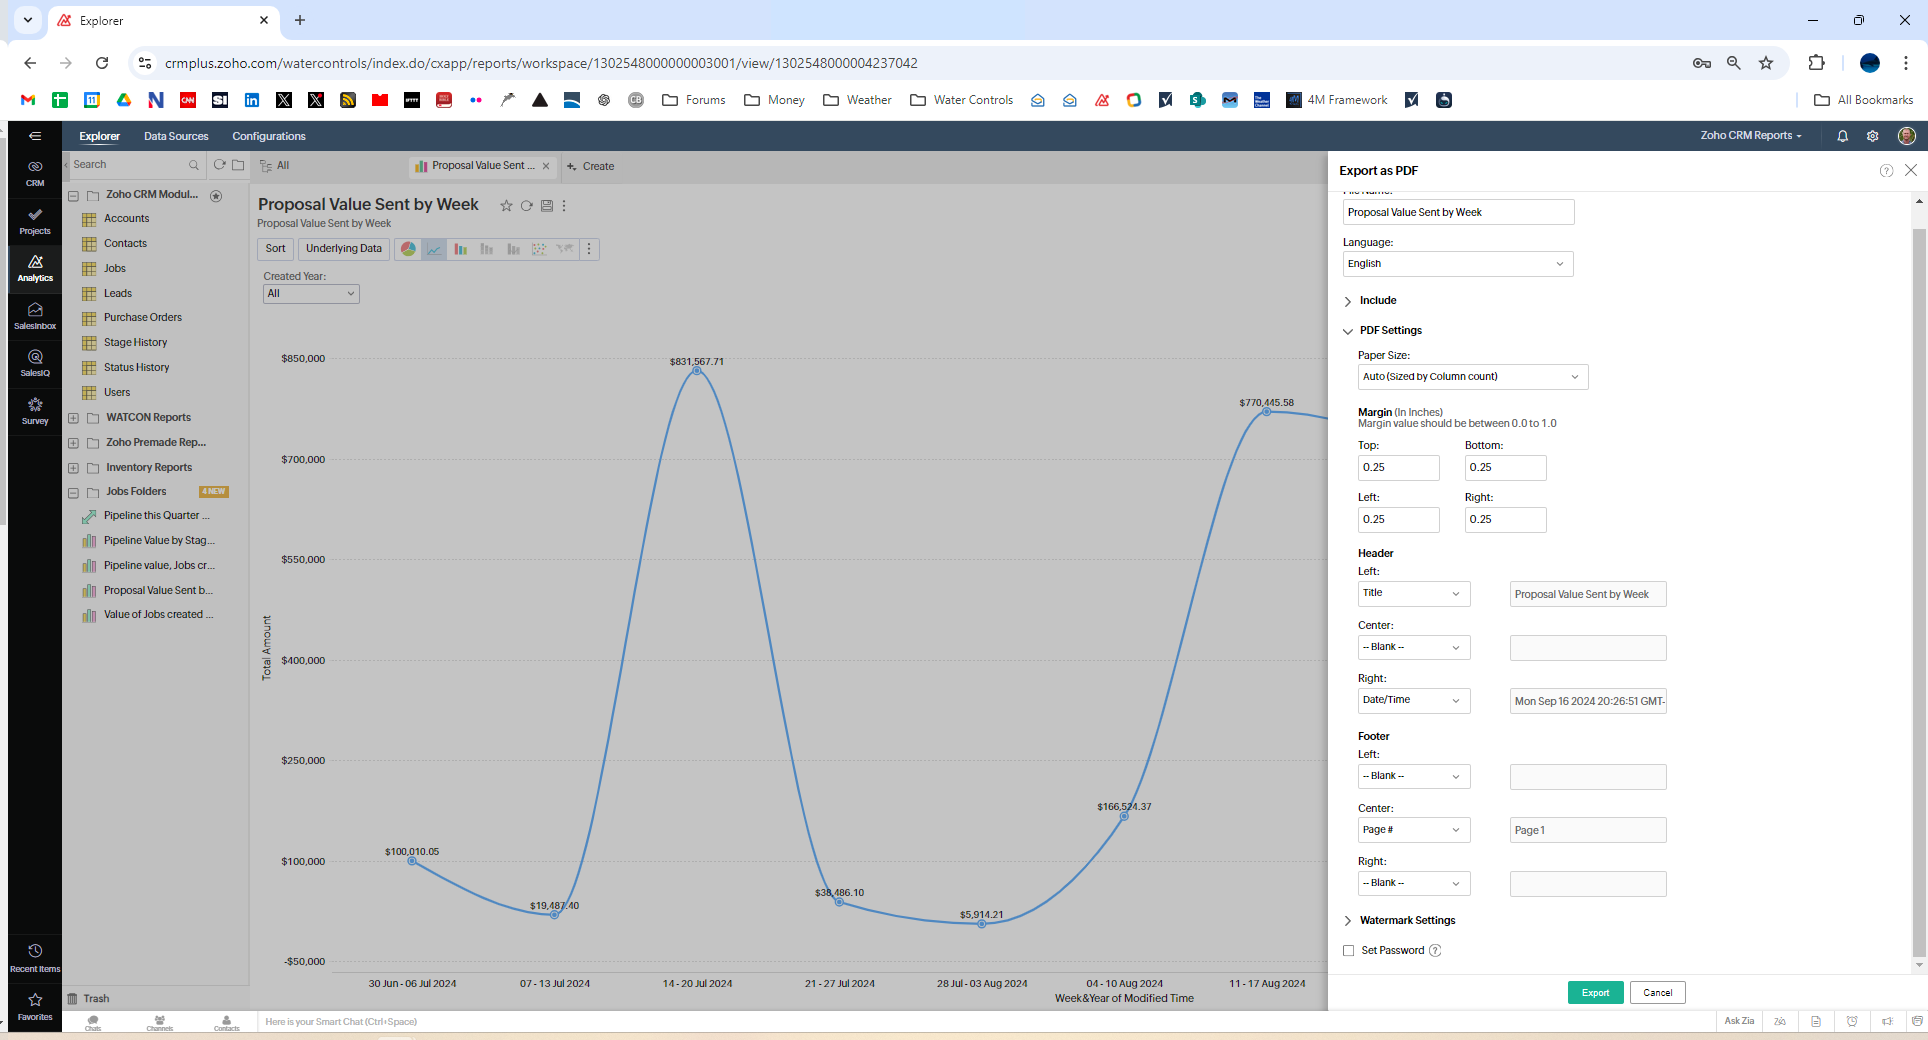This screenshot has width=1928, height=1040.
Task: Open help icon in Export as PDF panel
Action: click(x=1886, y=171)
